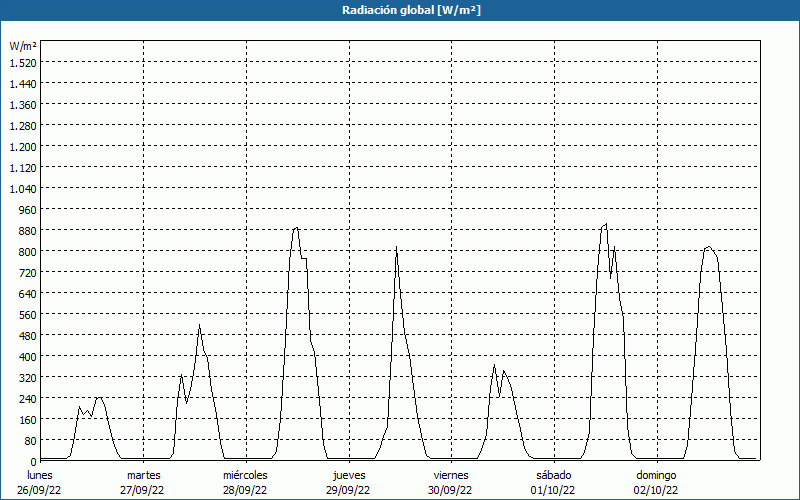Click the 'viernes' day label
The width and height of the screenshot is (800, 500).
click(x=451, y=476)
